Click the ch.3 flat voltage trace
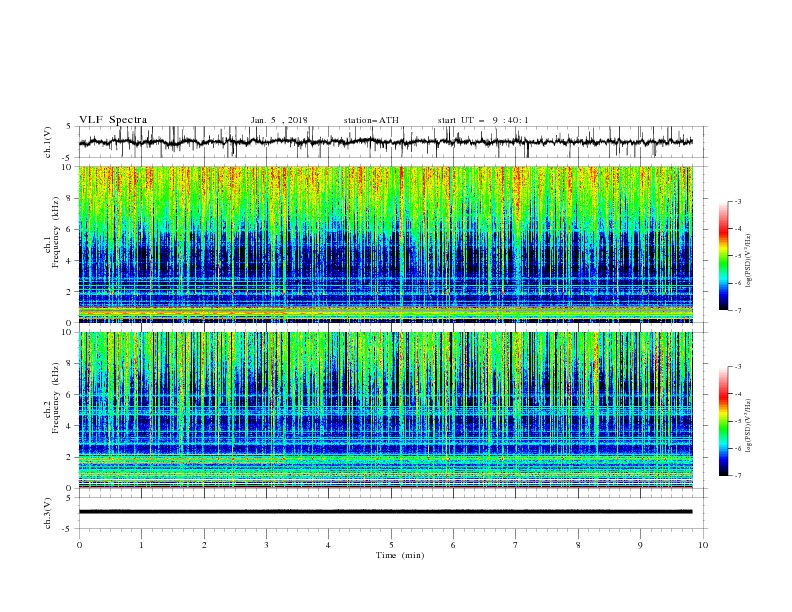Viewport: 792px width, 612px height. [x=386, y=512]
